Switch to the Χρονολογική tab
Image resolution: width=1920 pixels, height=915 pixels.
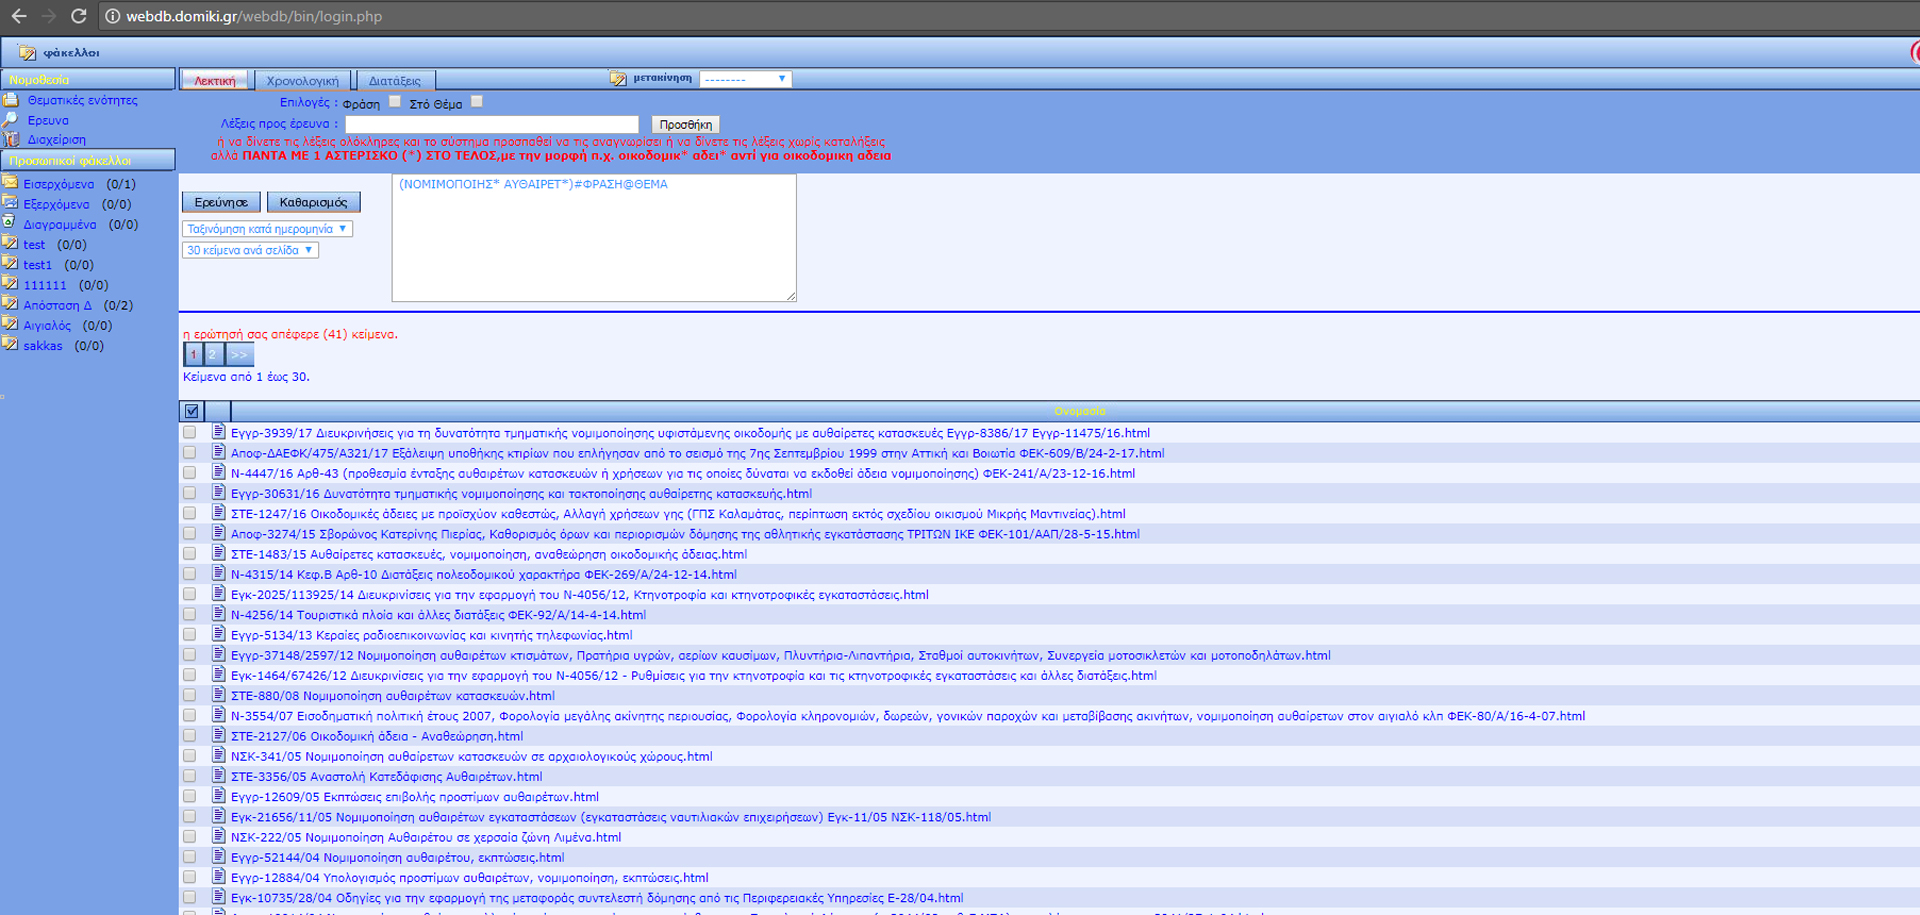303,80
